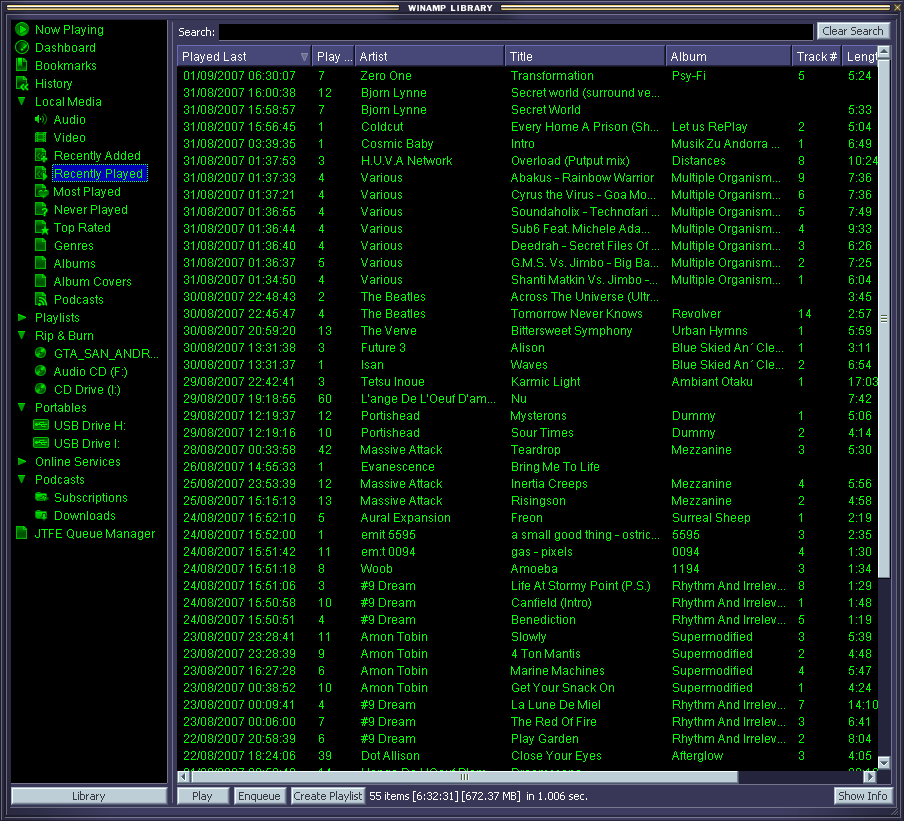The image size is (904, 821).
Task: Click the Enqueue button
Action: coord(259,796)
